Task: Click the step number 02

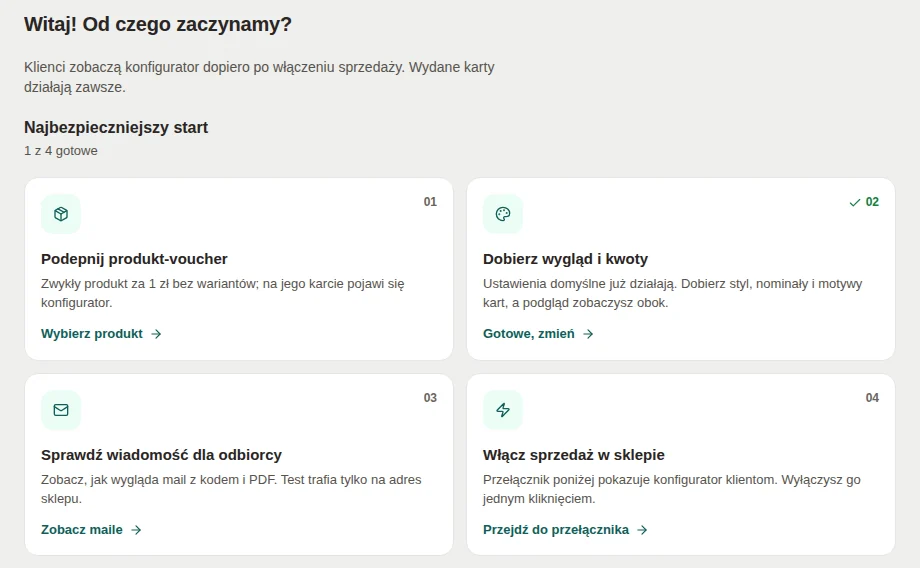Action: coord(872,202)
